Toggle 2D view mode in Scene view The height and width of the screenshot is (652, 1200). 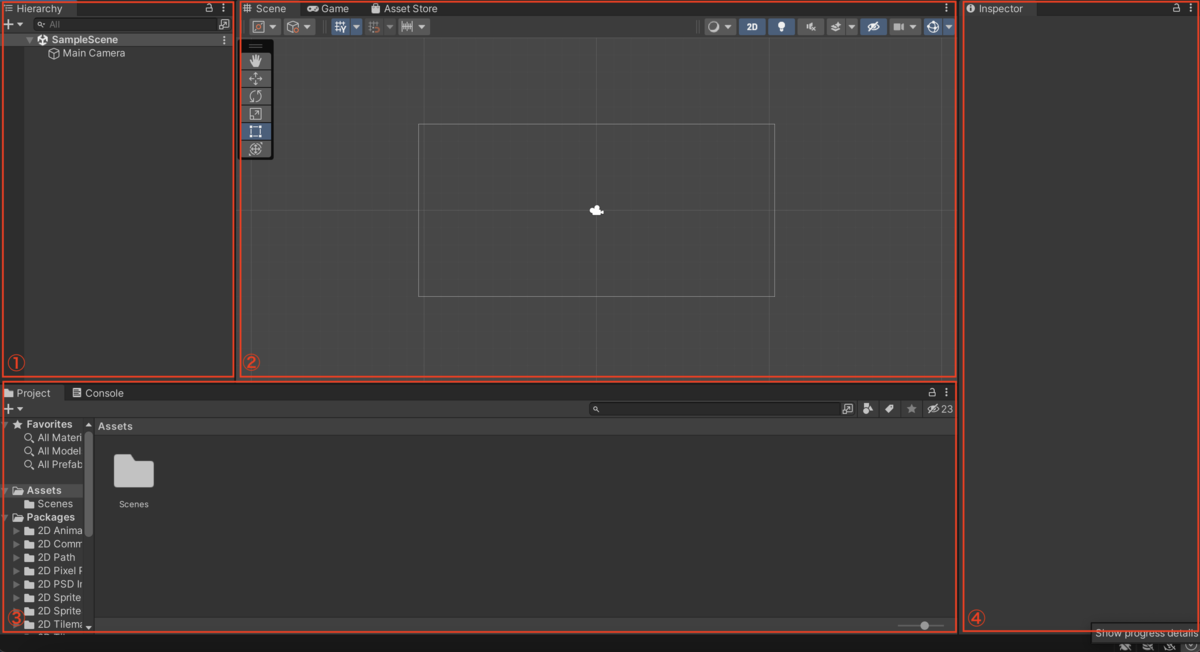coord(751,26)
